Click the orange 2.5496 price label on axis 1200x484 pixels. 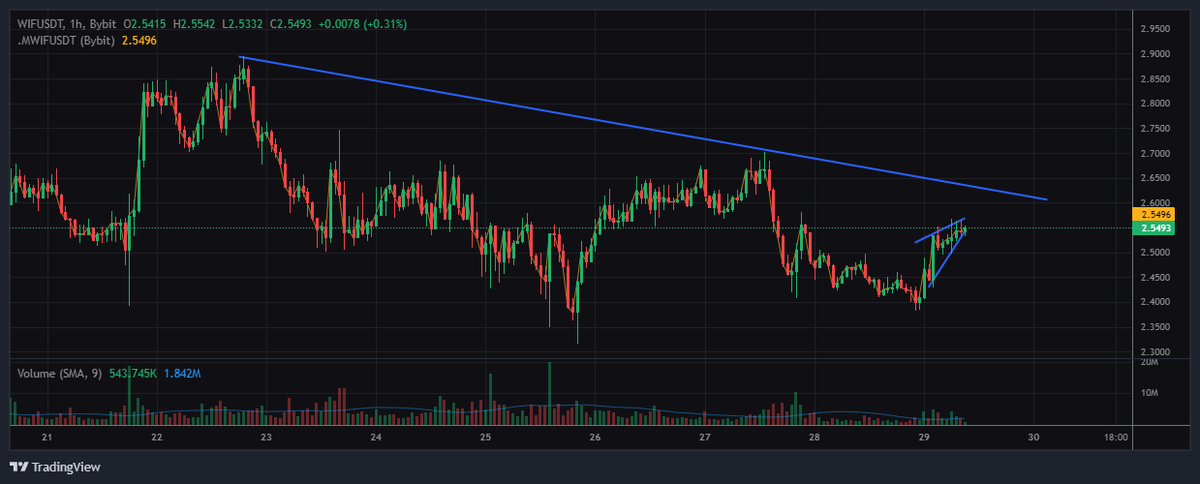pos(1155,214)
